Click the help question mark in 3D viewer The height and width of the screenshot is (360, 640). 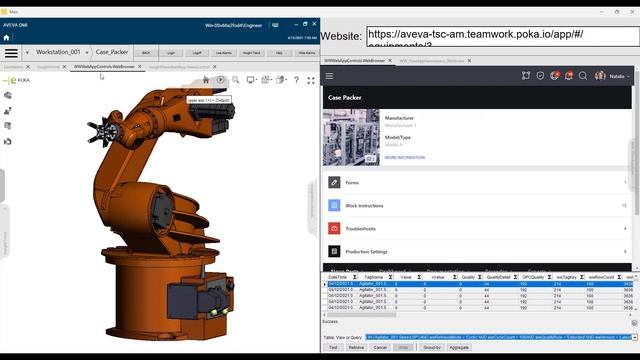[x=296, y=80]
